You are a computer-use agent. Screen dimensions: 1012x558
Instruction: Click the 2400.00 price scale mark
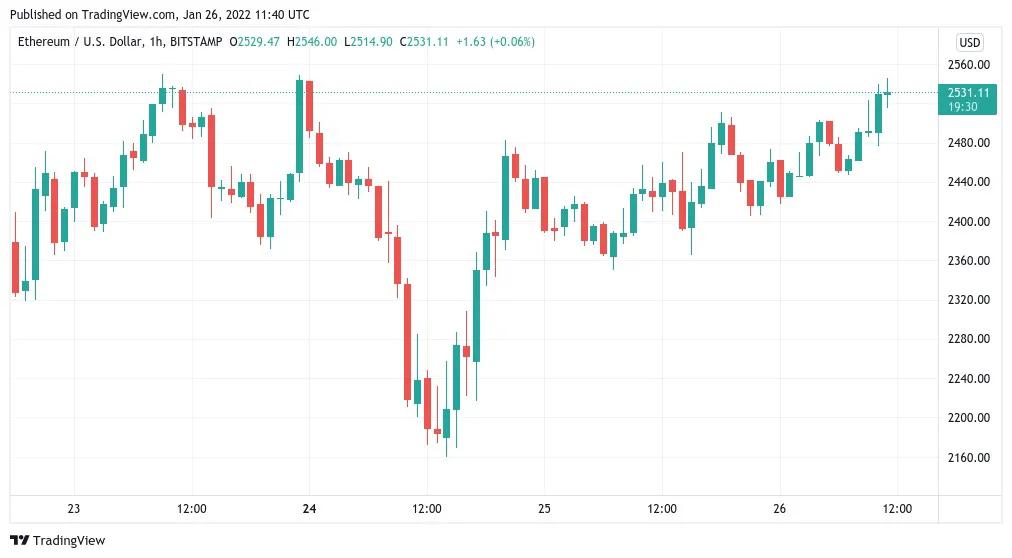coord(968,222)
